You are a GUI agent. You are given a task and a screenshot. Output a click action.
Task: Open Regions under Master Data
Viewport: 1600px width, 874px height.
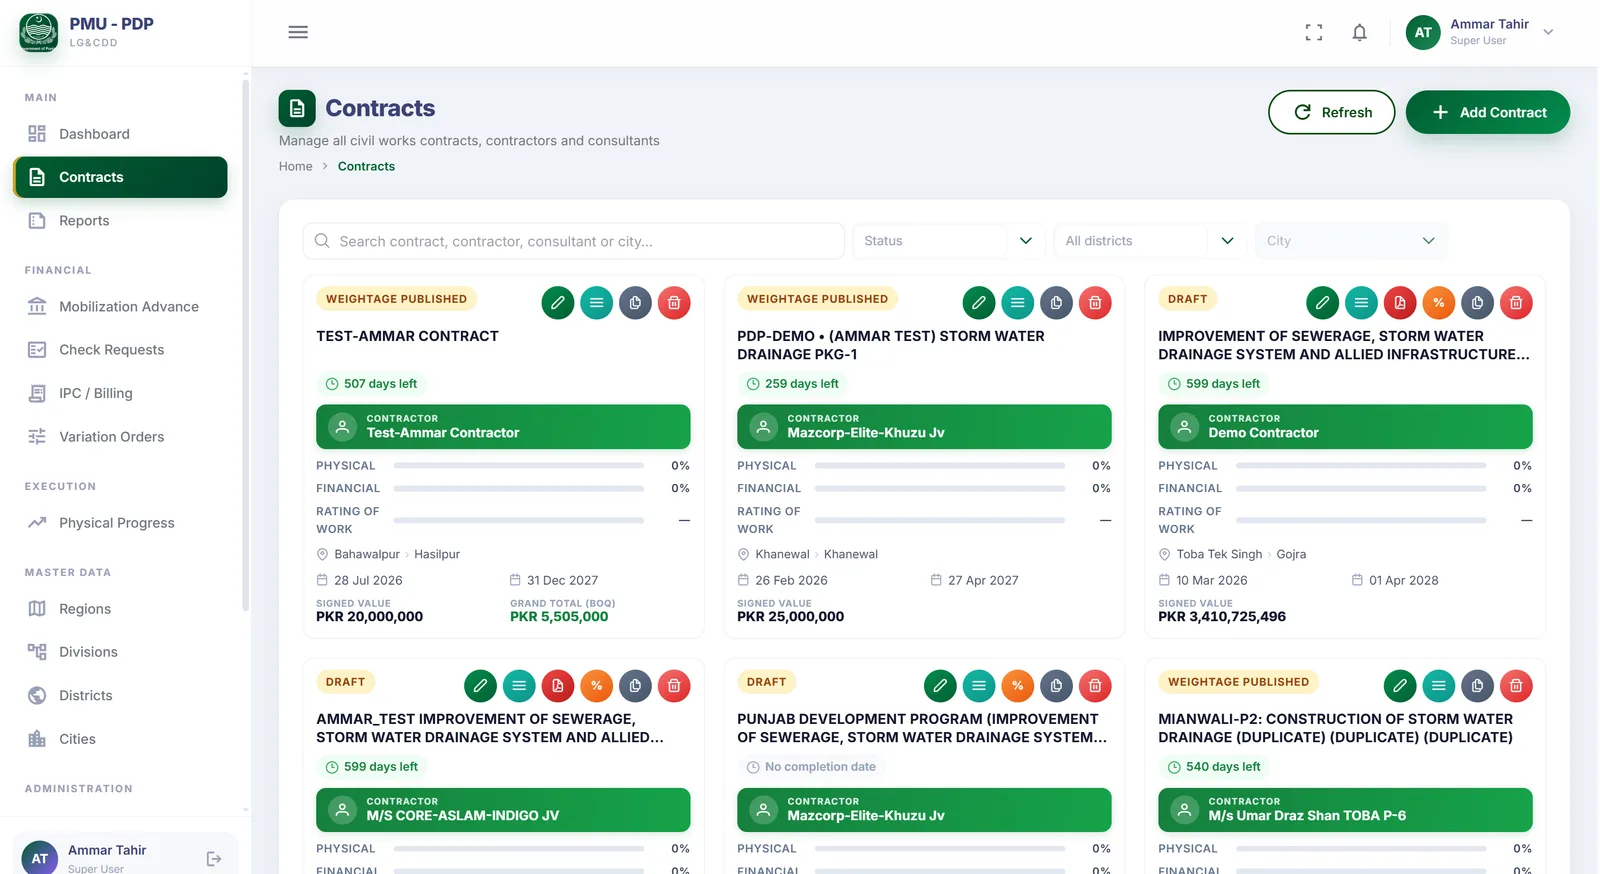click(x=120, y=609)
